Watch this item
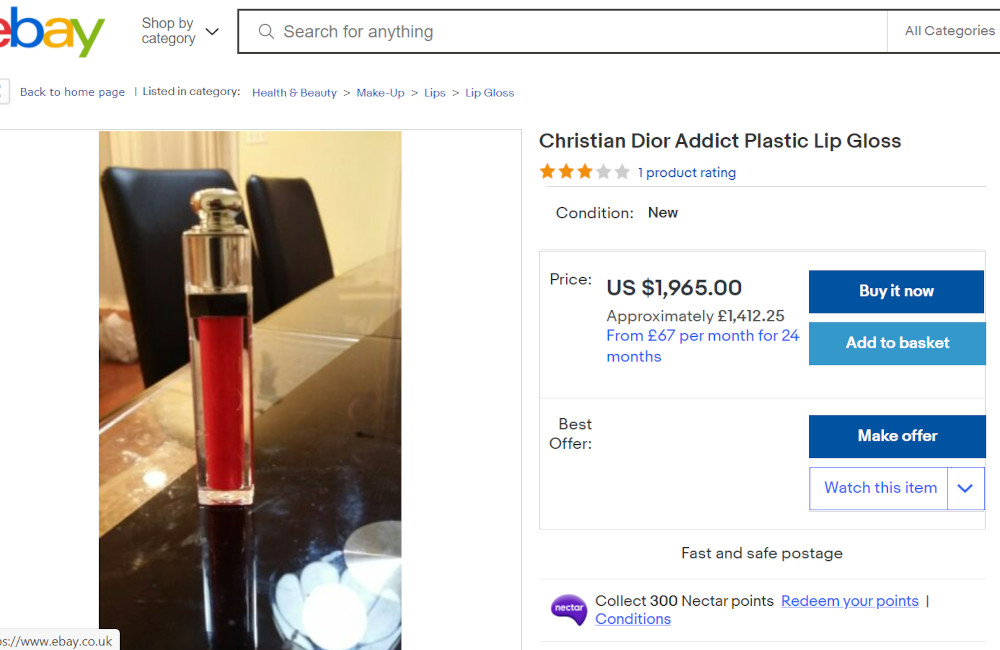 pos(879,488)
